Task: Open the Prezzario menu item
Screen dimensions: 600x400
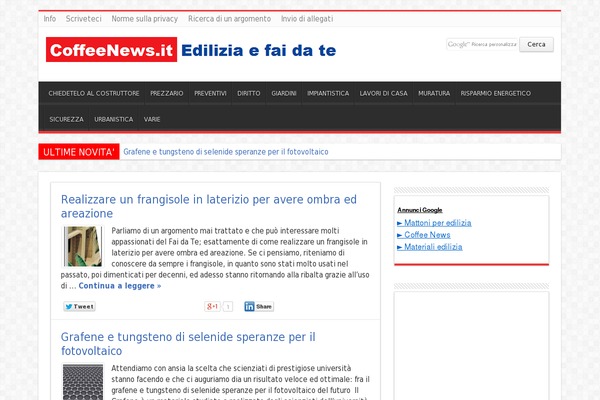Action: (166, 93)
